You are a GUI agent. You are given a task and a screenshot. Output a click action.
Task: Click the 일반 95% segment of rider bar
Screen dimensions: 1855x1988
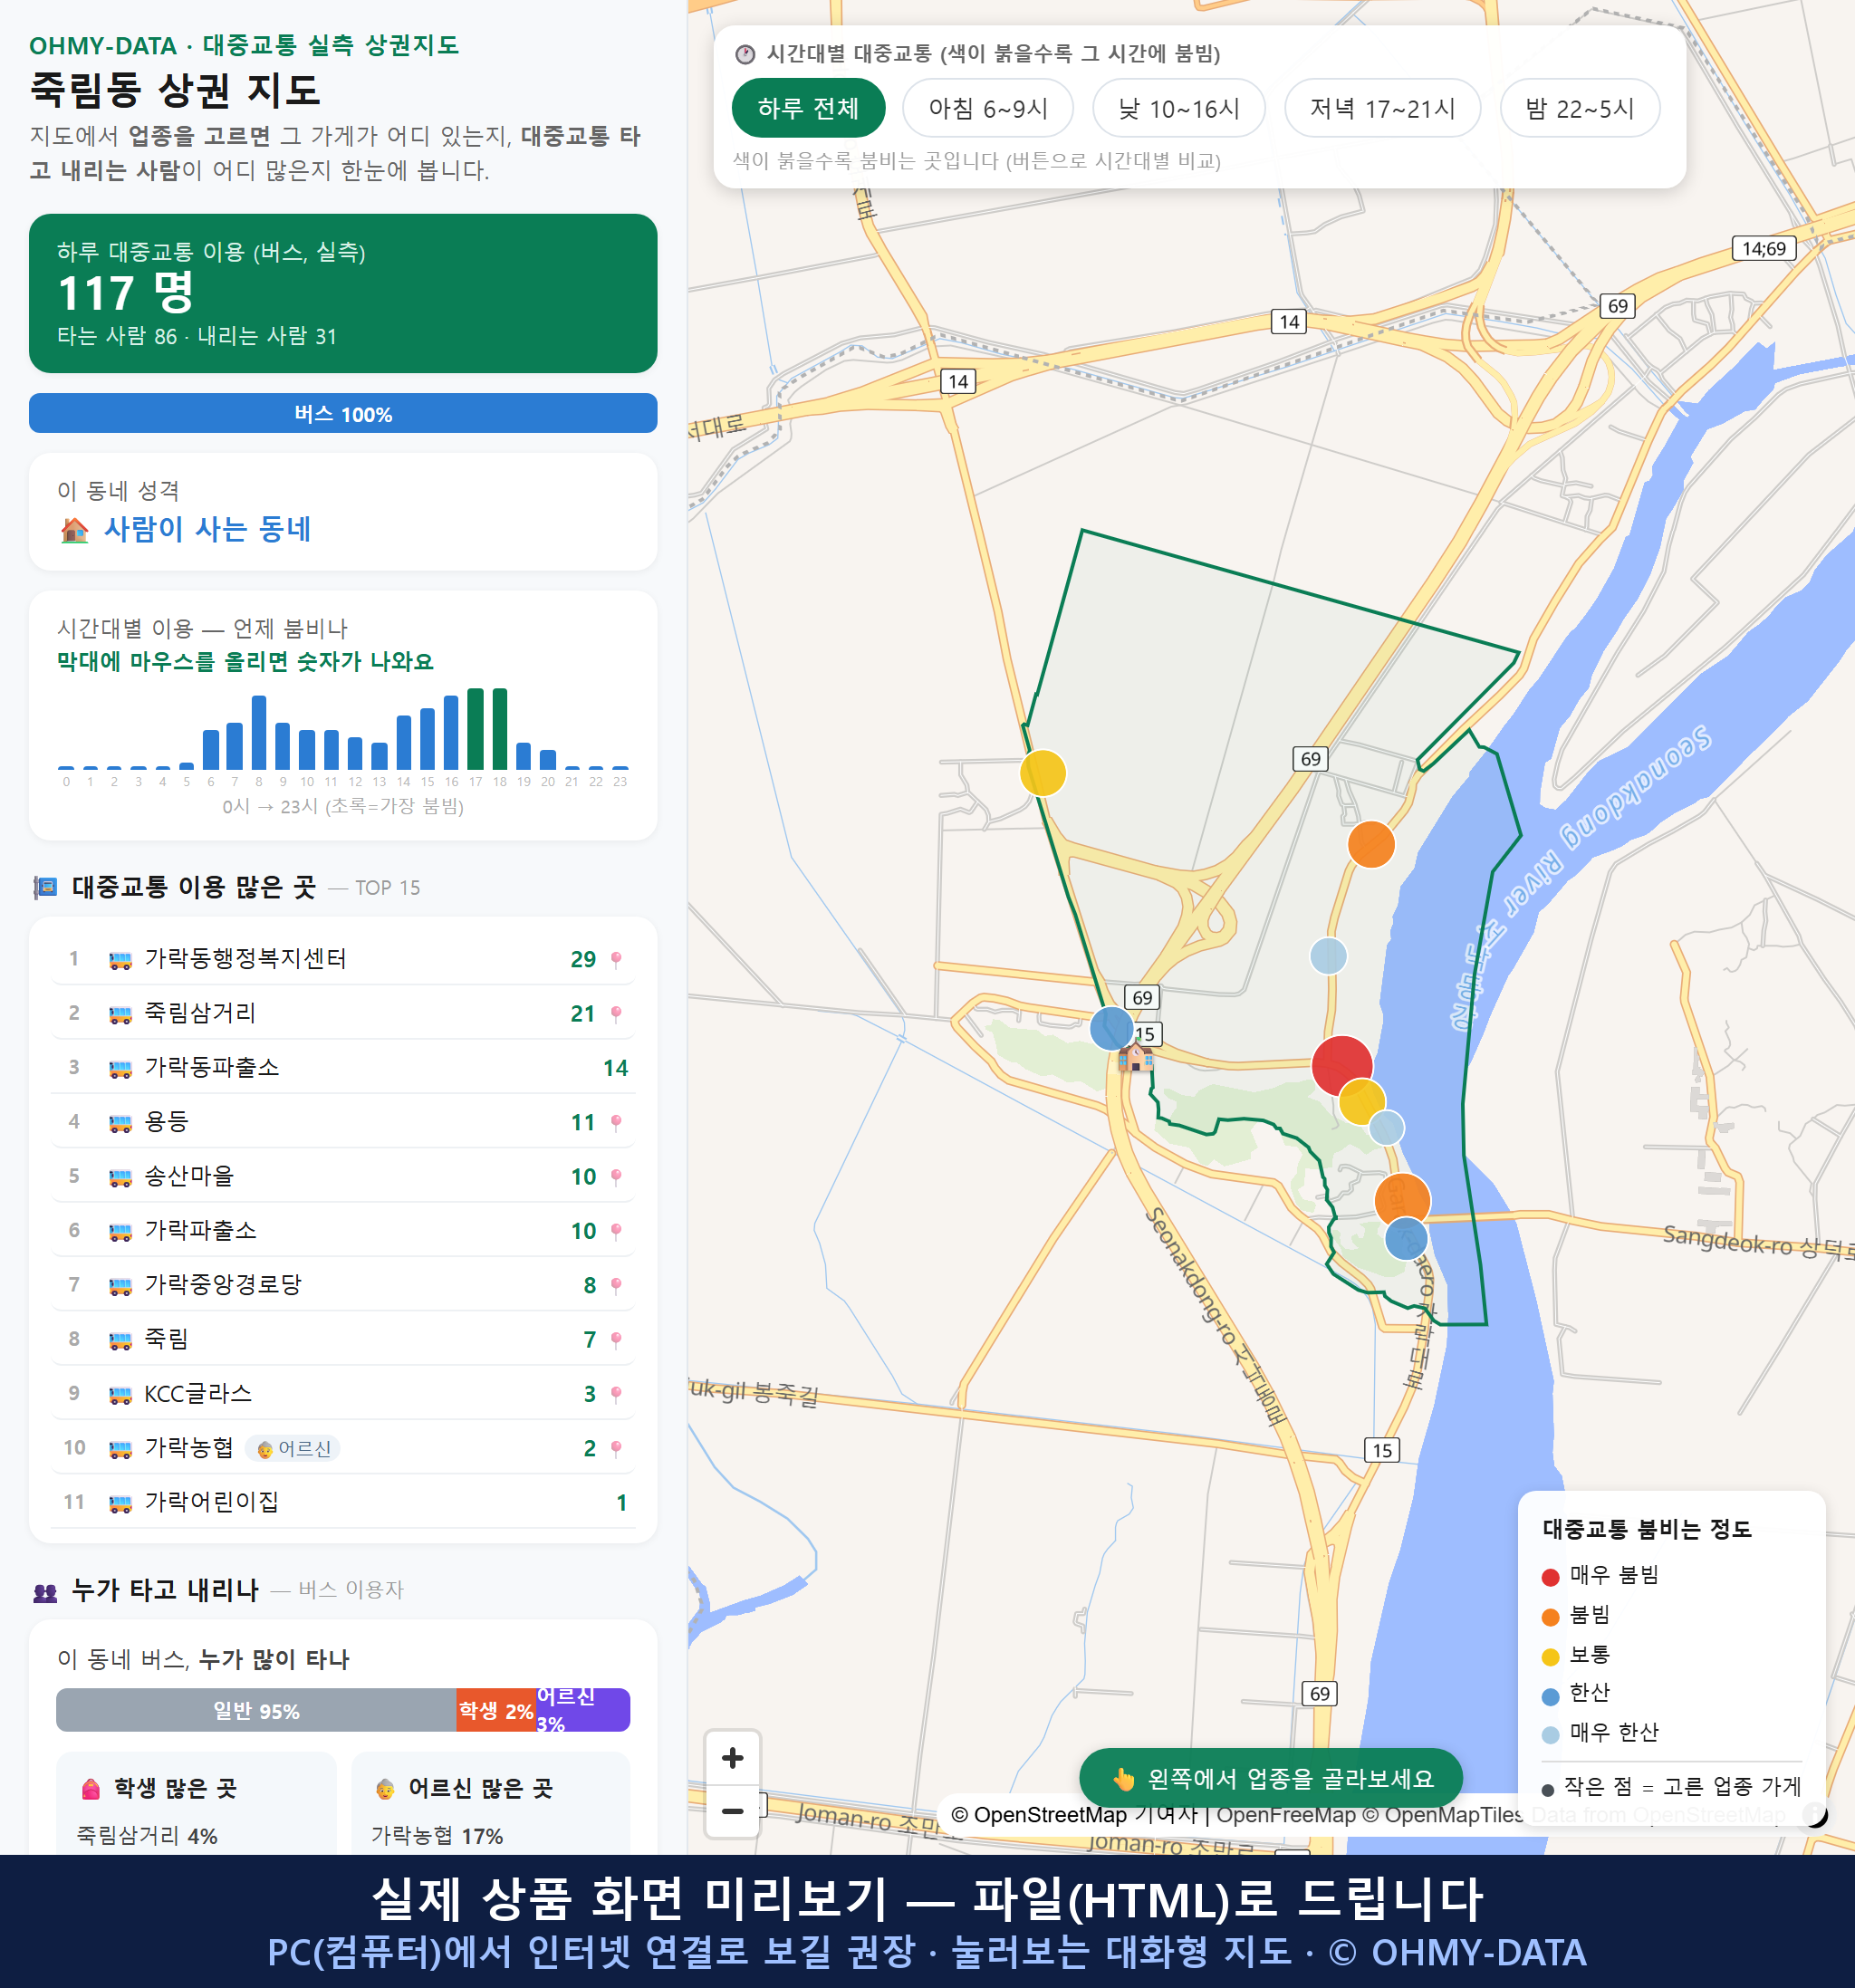pos(256,1710)
